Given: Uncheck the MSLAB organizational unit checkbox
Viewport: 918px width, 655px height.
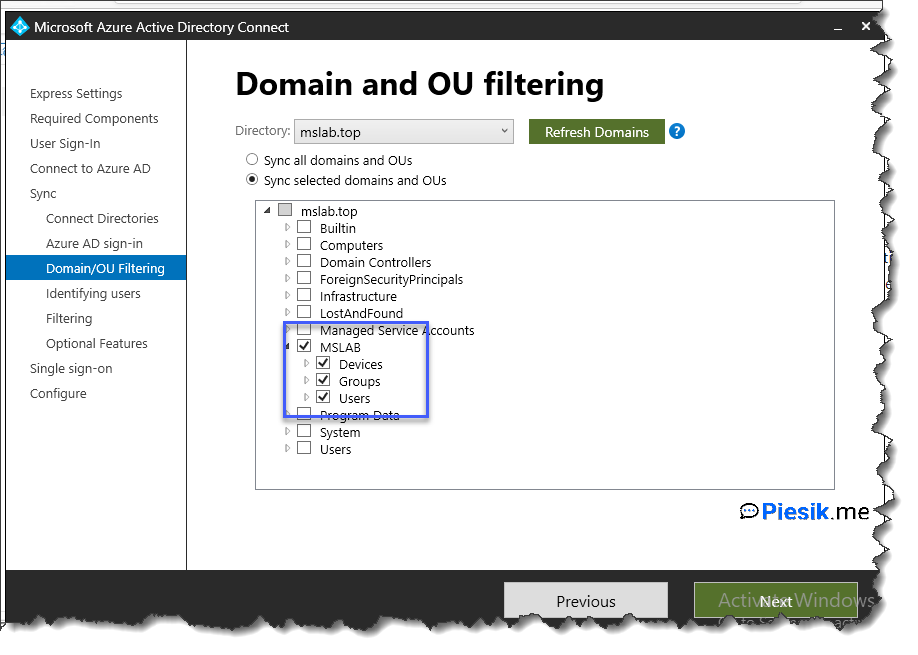Looking at the screenshot, I should 304,347.
